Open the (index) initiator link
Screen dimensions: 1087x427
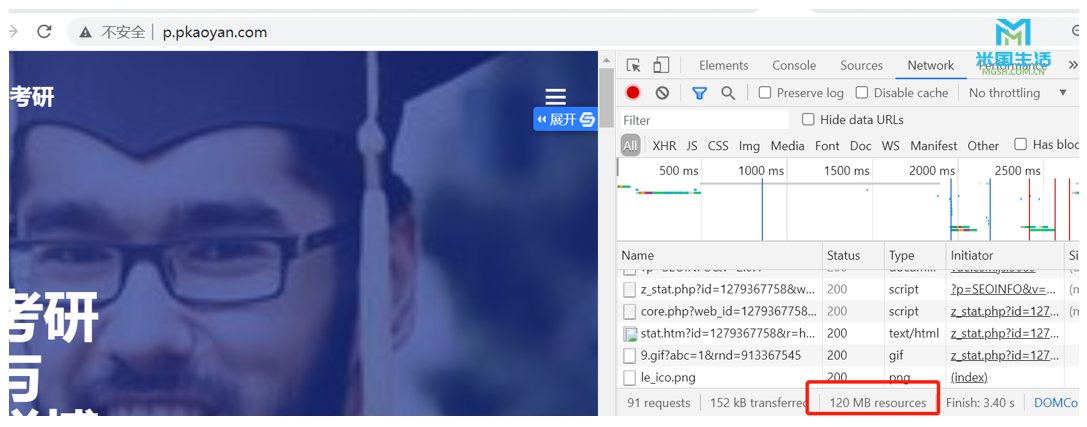click(969, 378)
